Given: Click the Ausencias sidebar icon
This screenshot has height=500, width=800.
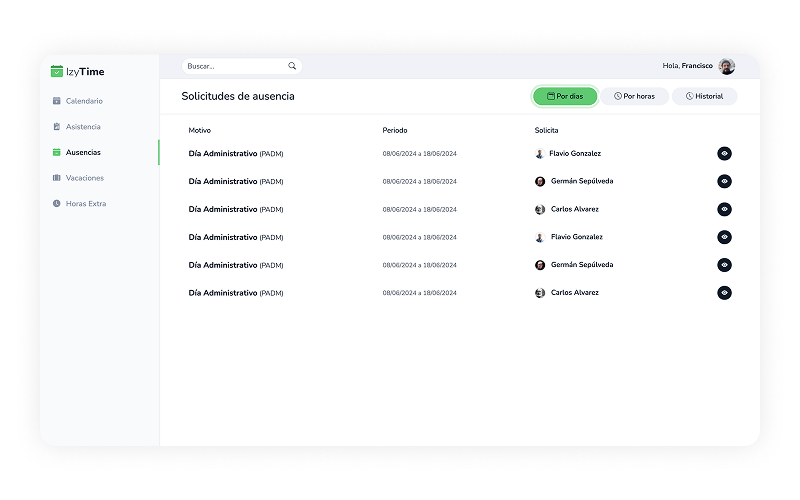Looking at the screenshot, I should 57,153.
